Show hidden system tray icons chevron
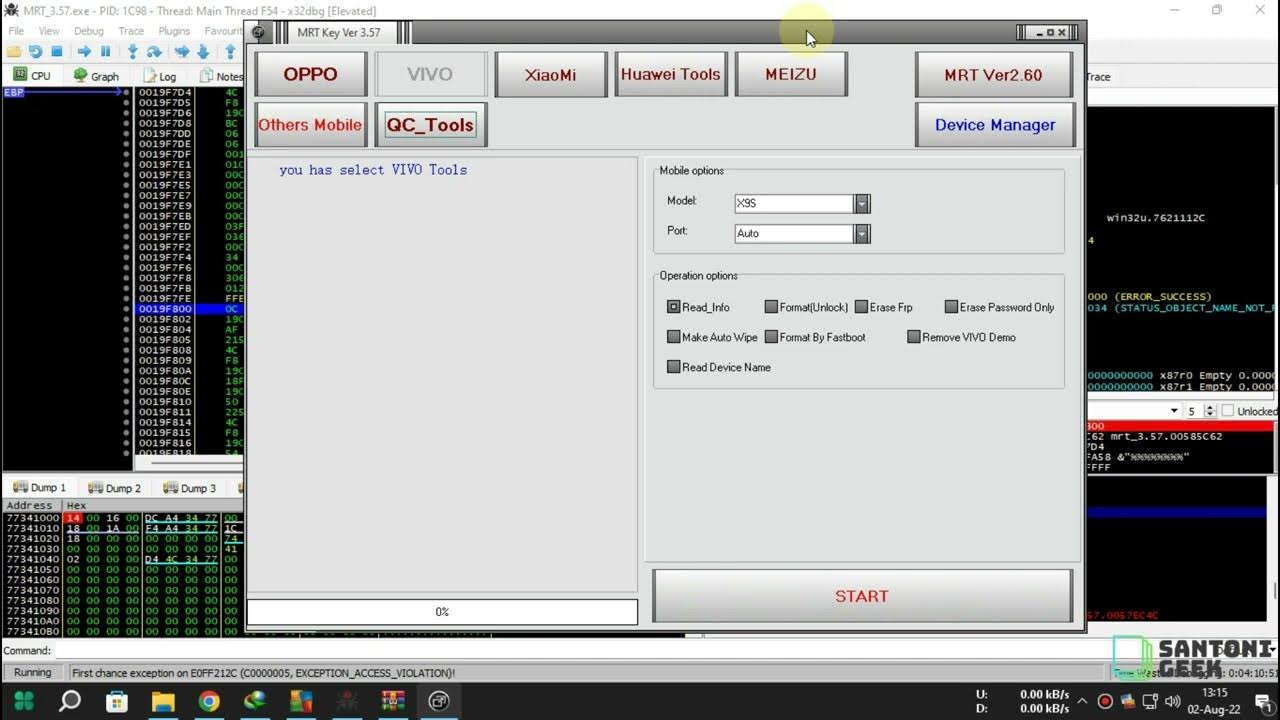Image resolution: width=1280 pixels, height=720 pixels. (x=1082, y=701)
